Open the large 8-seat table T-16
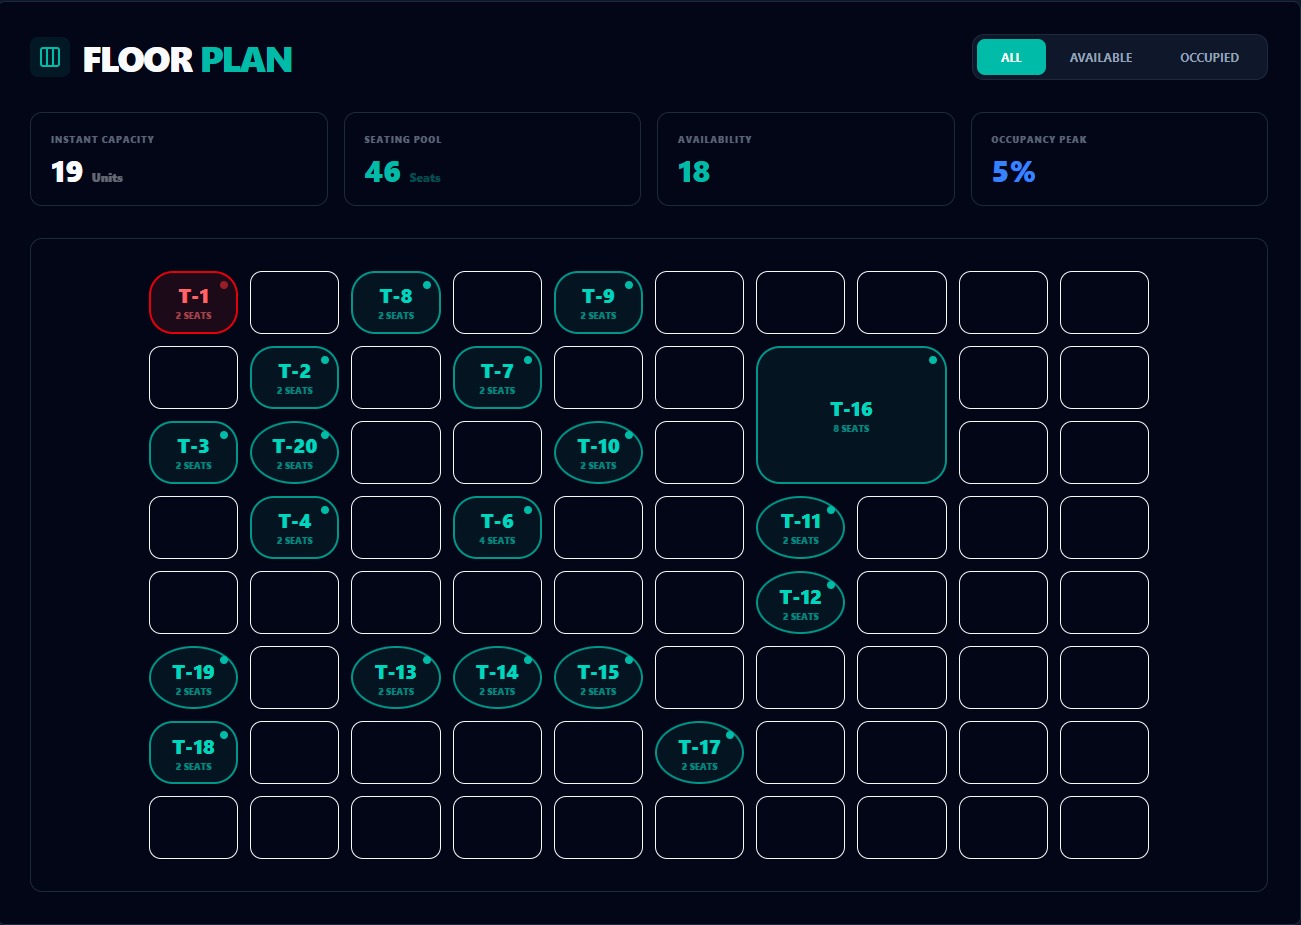1301x925 pixels. (851, 415)
